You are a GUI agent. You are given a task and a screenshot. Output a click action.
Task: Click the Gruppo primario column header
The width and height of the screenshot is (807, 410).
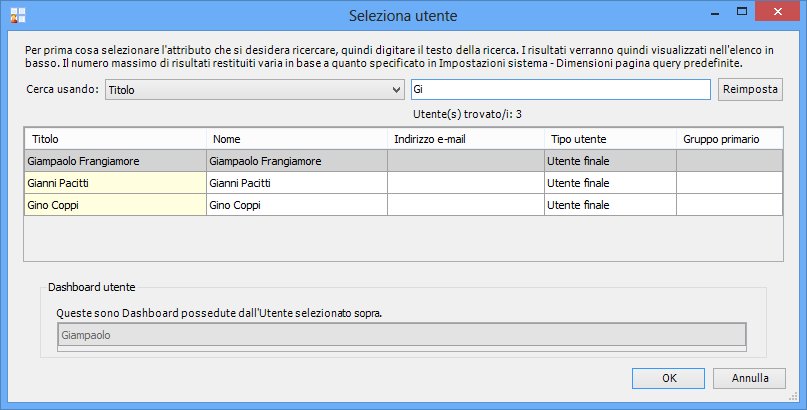(728, 138)
